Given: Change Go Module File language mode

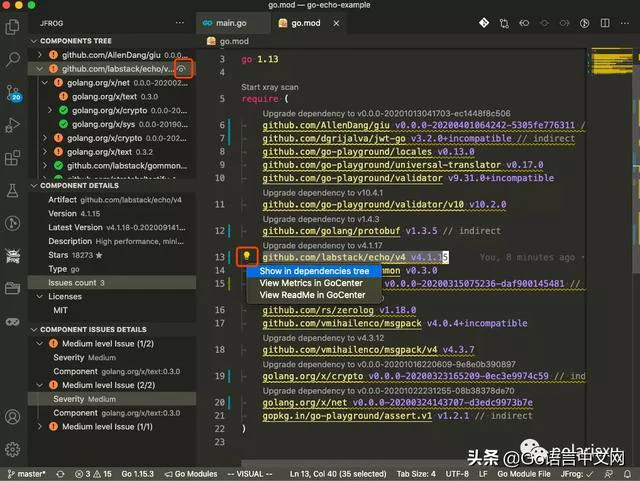Looking at the screenshot, I should (524, 474).
